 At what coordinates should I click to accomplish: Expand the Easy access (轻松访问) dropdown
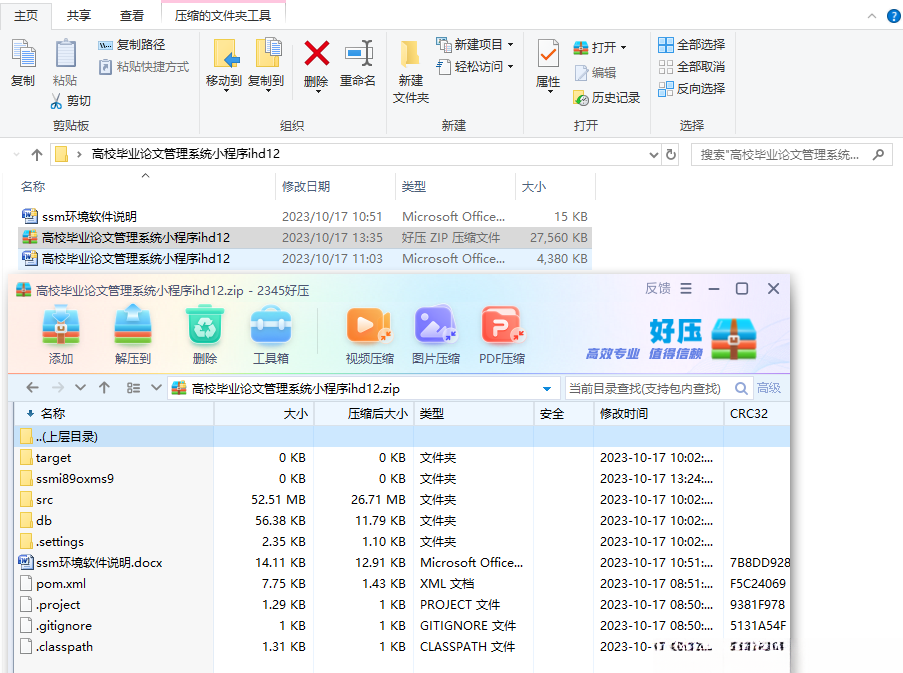pyautogui.click(x=510, y=67)
